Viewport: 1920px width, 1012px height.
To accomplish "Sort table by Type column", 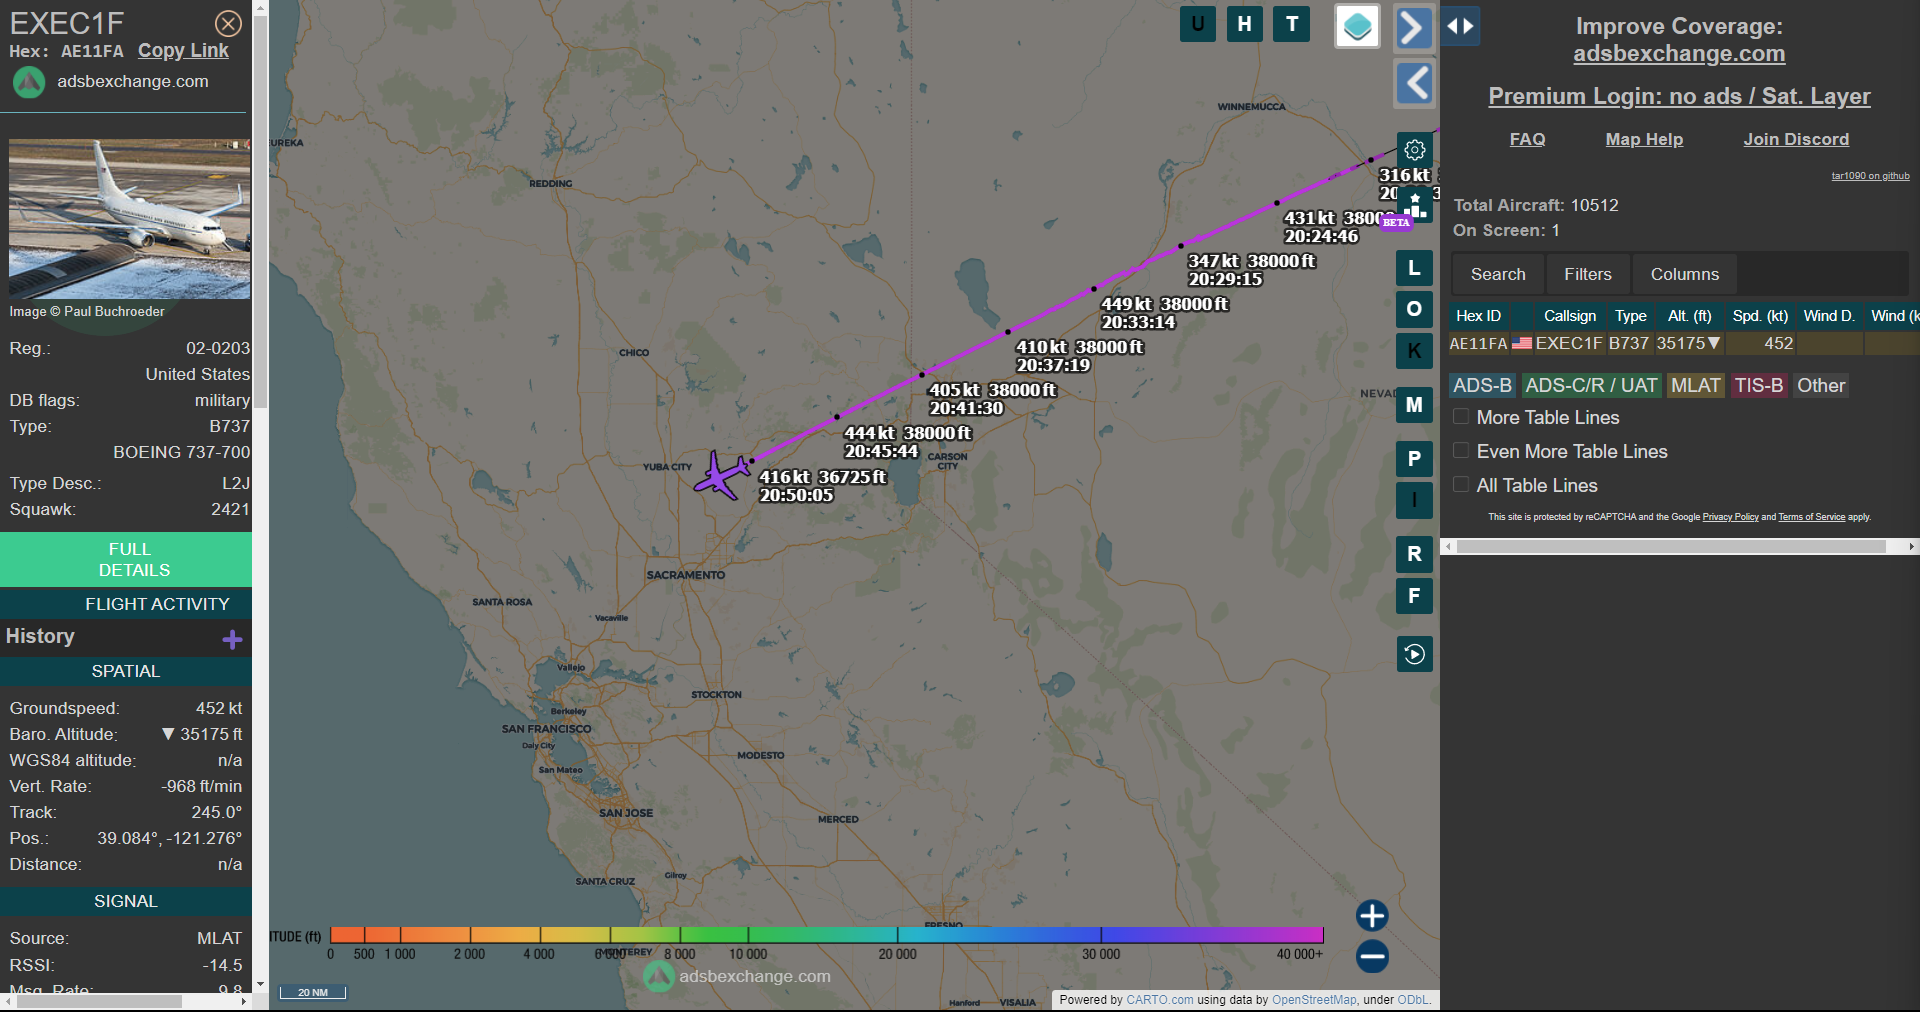I will click(x=1631, y=316).
